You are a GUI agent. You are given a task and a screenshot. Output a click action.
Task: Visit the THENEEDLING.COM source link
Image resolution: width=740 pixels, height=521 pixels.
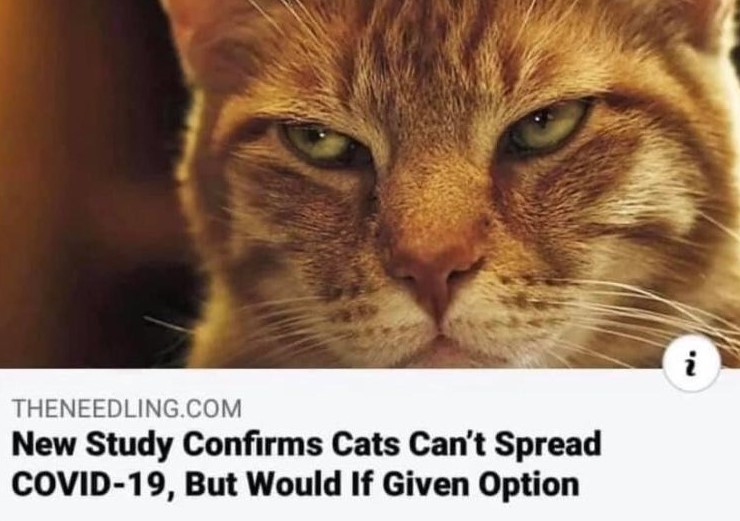[127, 409]
